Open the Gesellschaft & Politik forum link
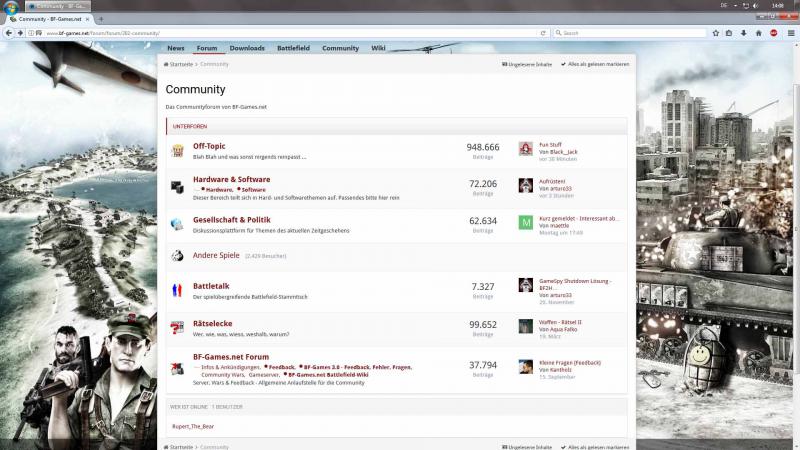This screenshot has width=800, height=450. 231,220
